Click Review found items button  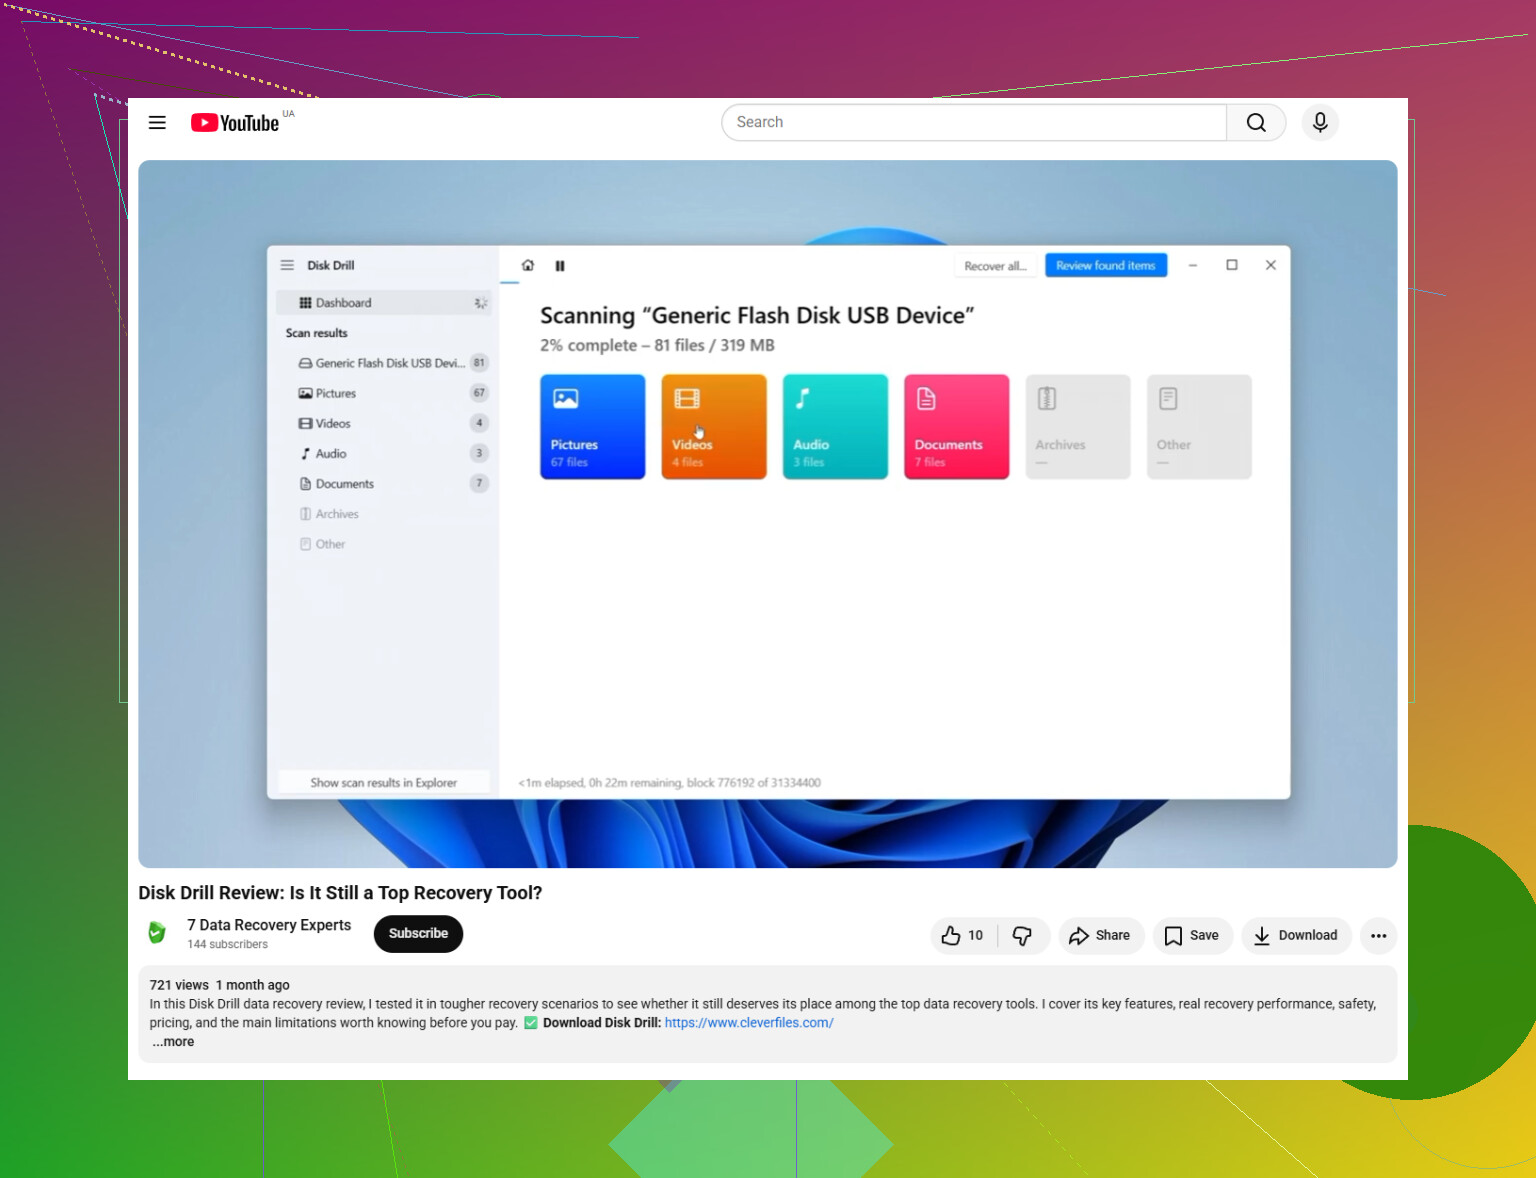coord(1106,265)
